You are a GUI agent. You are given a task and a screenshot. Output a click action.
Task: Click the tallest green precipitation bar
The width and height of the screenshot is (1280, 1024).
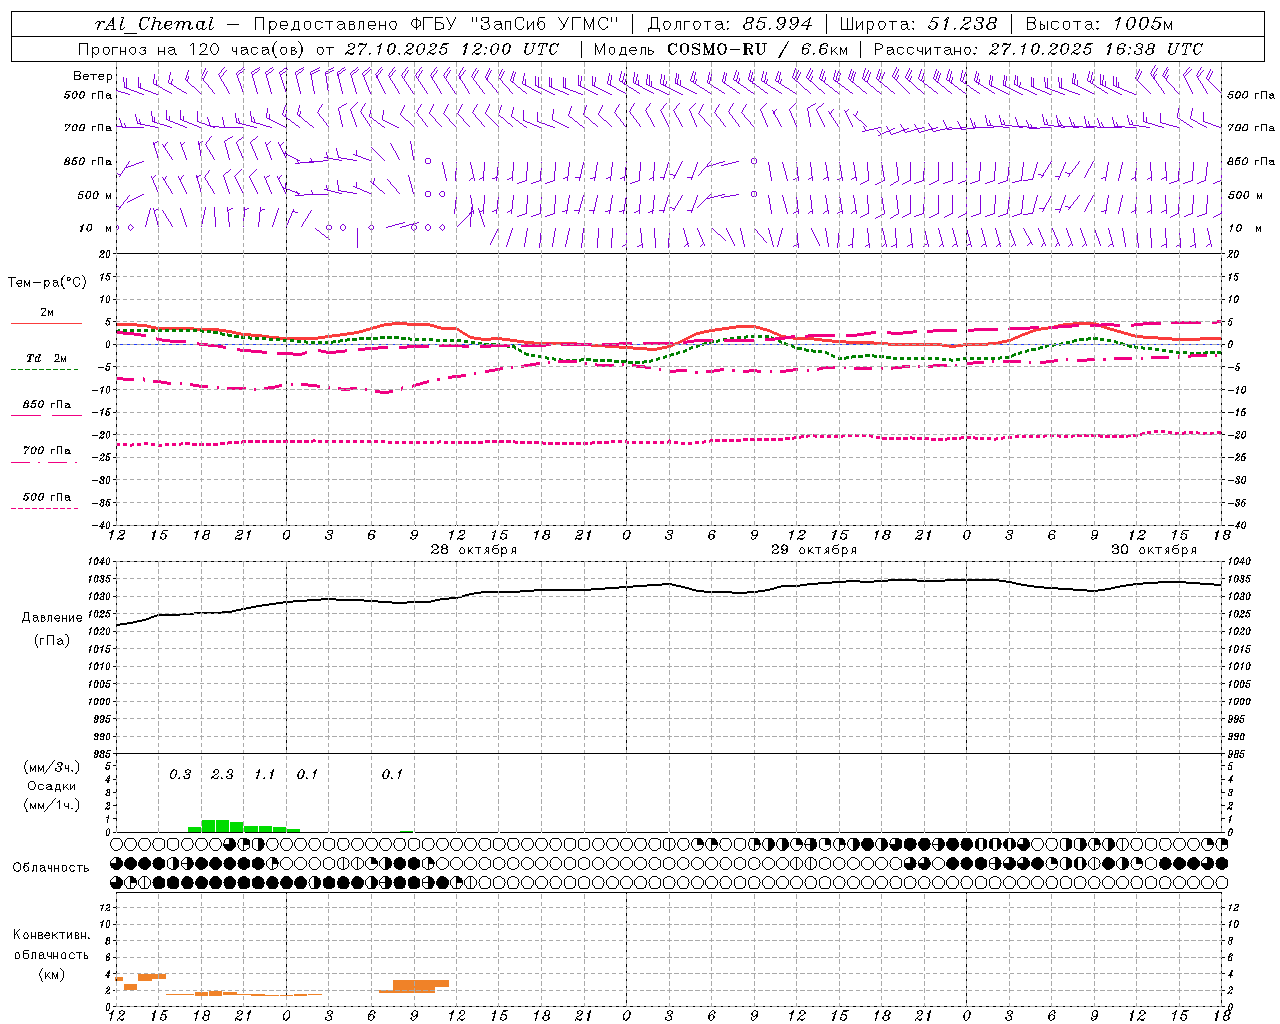208,826
